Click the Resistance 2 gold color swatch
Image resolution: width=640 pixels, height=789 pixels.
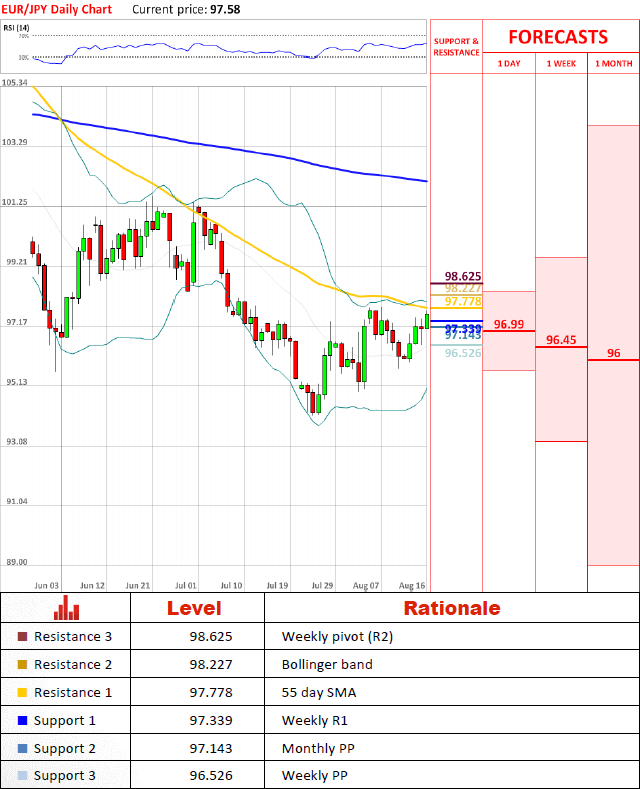[x=22, y=665]
